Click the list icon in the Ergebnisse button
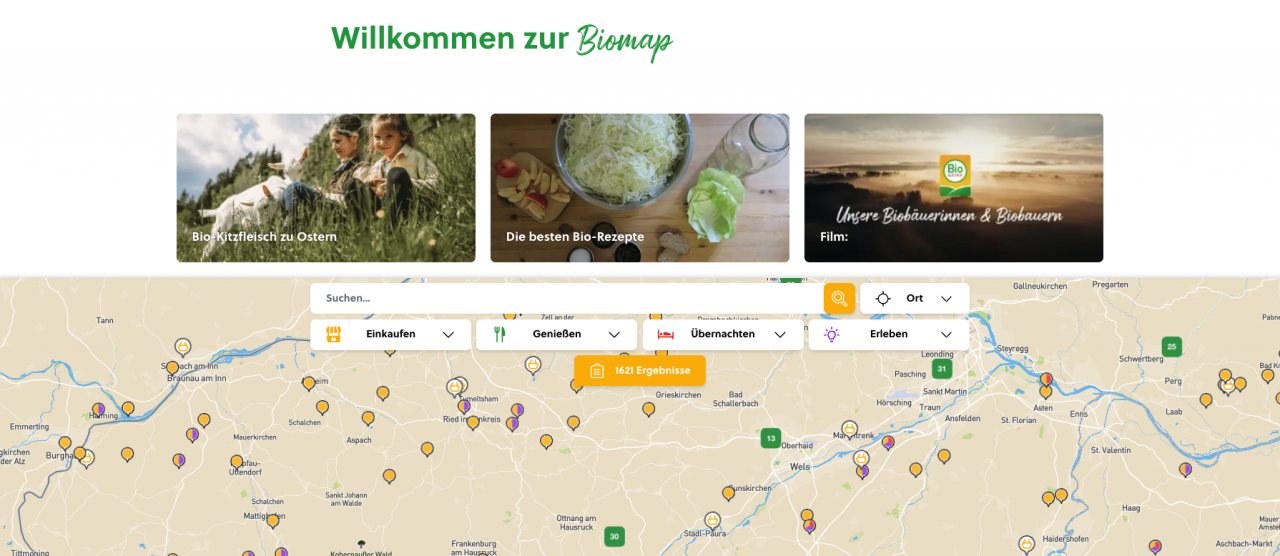 [x=597, y=371]
